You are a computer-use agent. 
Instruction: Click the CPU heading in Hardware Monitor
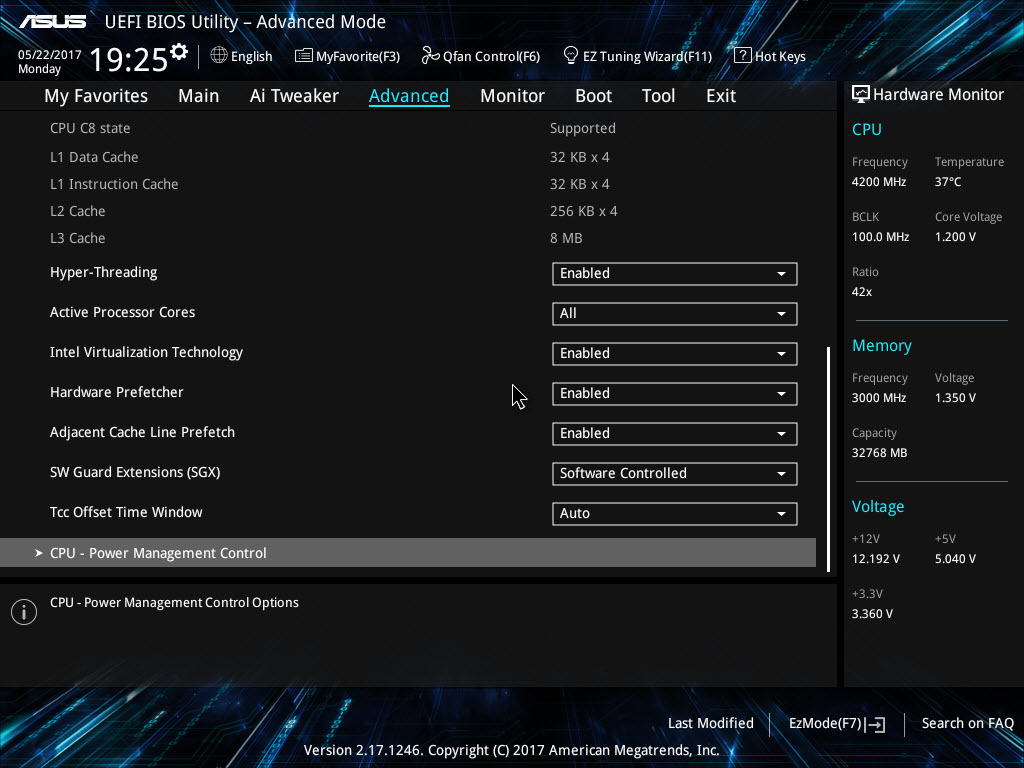pos(867,129)
